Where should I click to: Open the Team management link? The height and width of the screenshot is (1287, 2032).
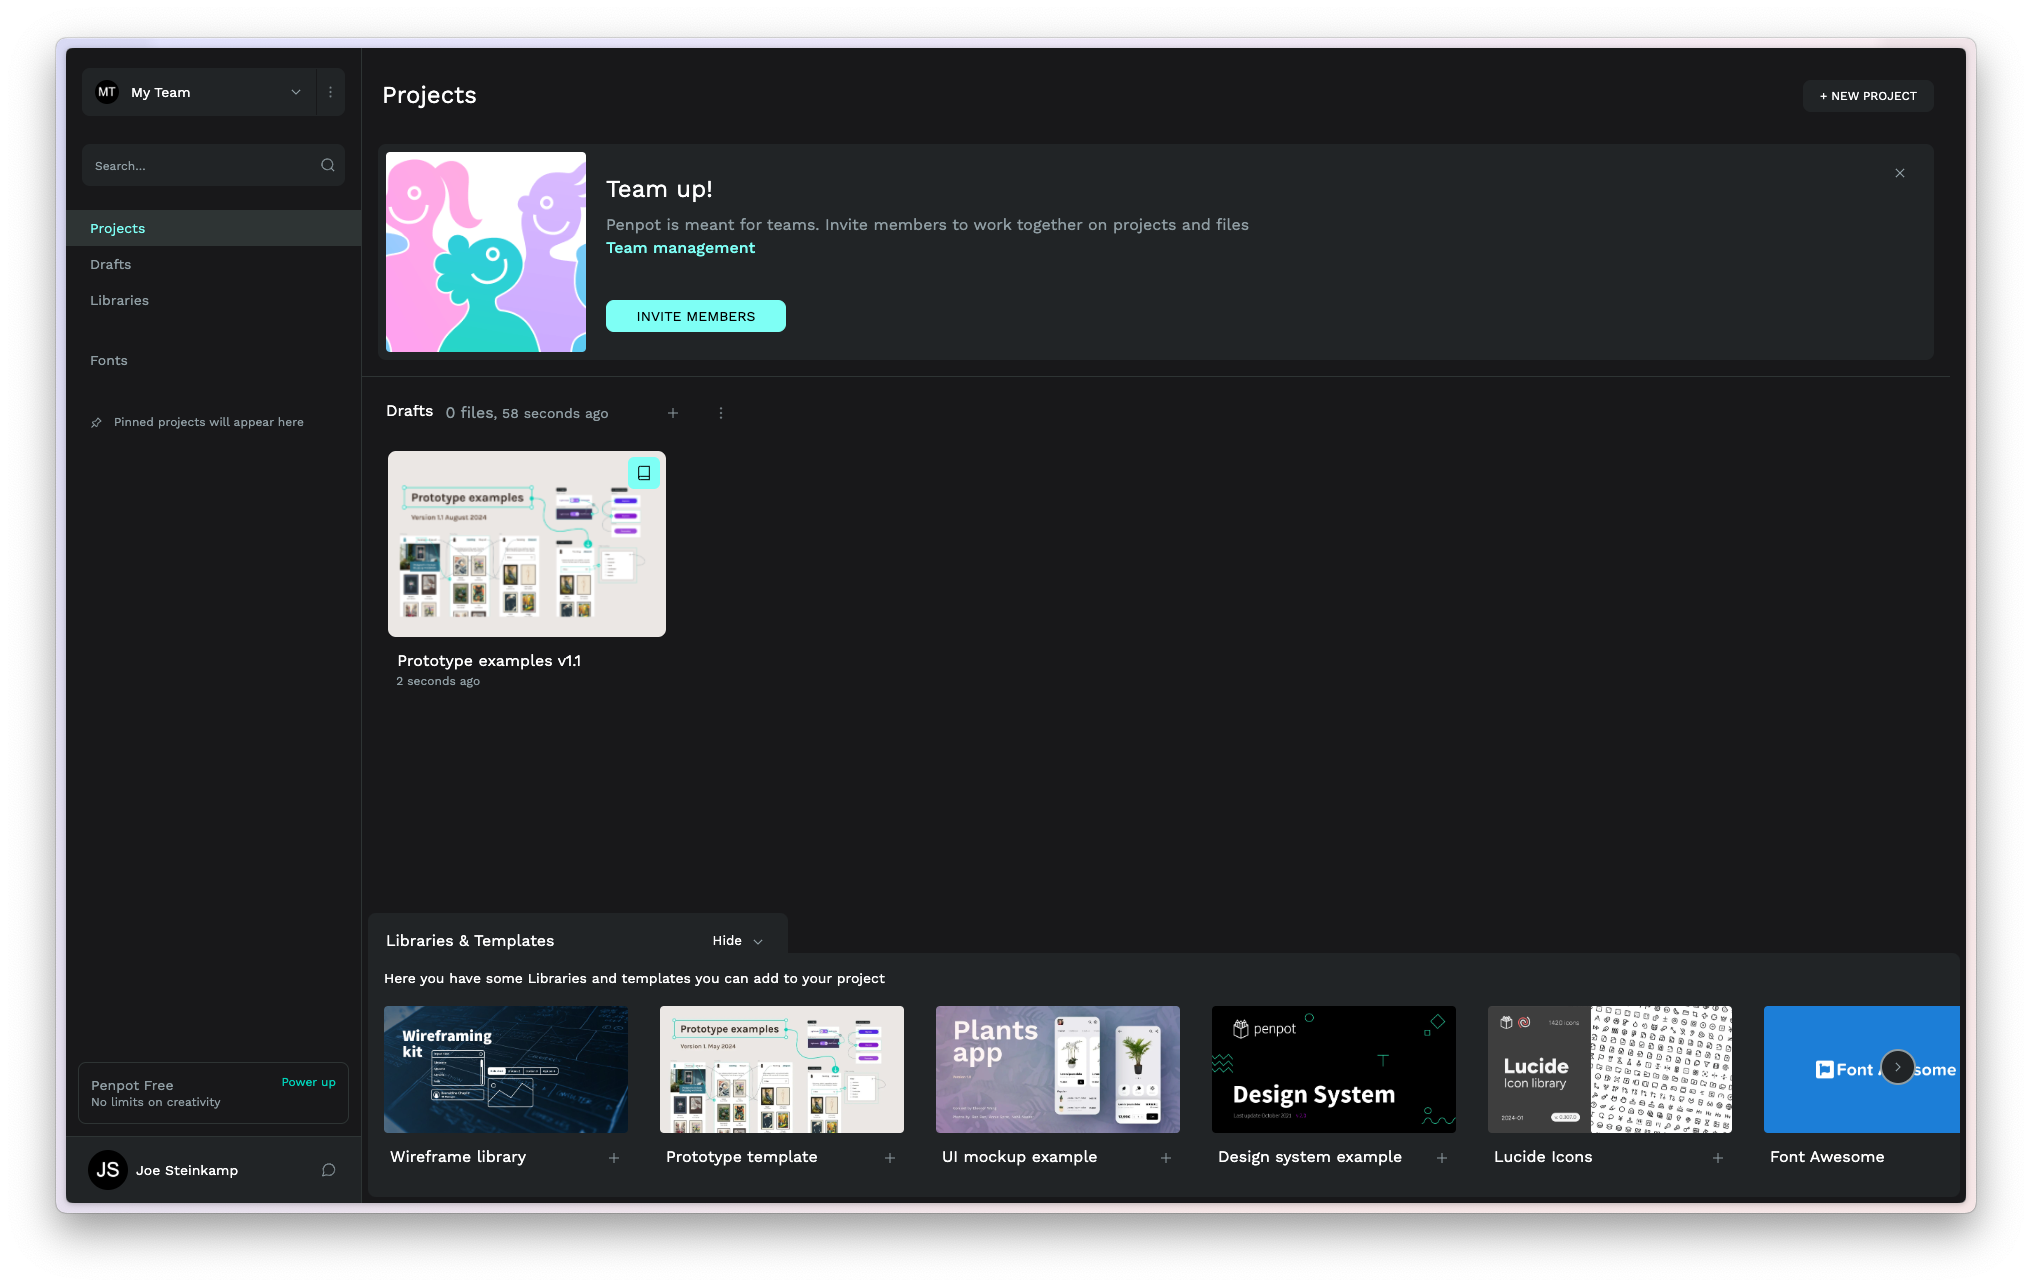point(680,248)
